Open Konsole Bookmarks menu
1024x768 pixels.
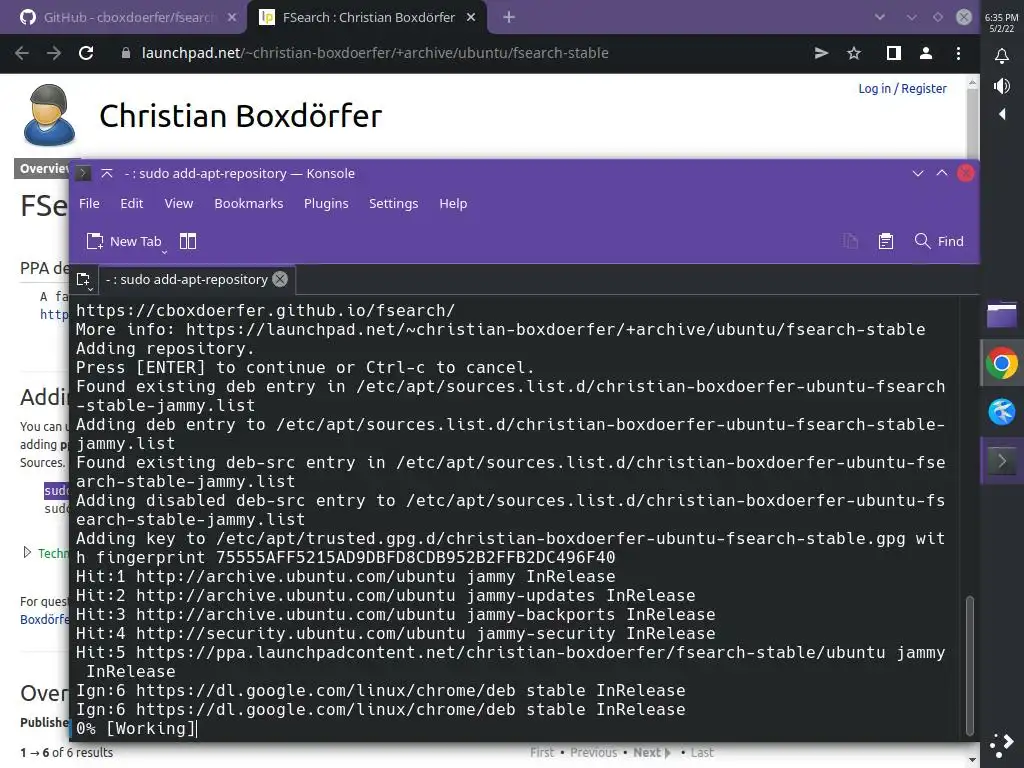pos(249,203)
